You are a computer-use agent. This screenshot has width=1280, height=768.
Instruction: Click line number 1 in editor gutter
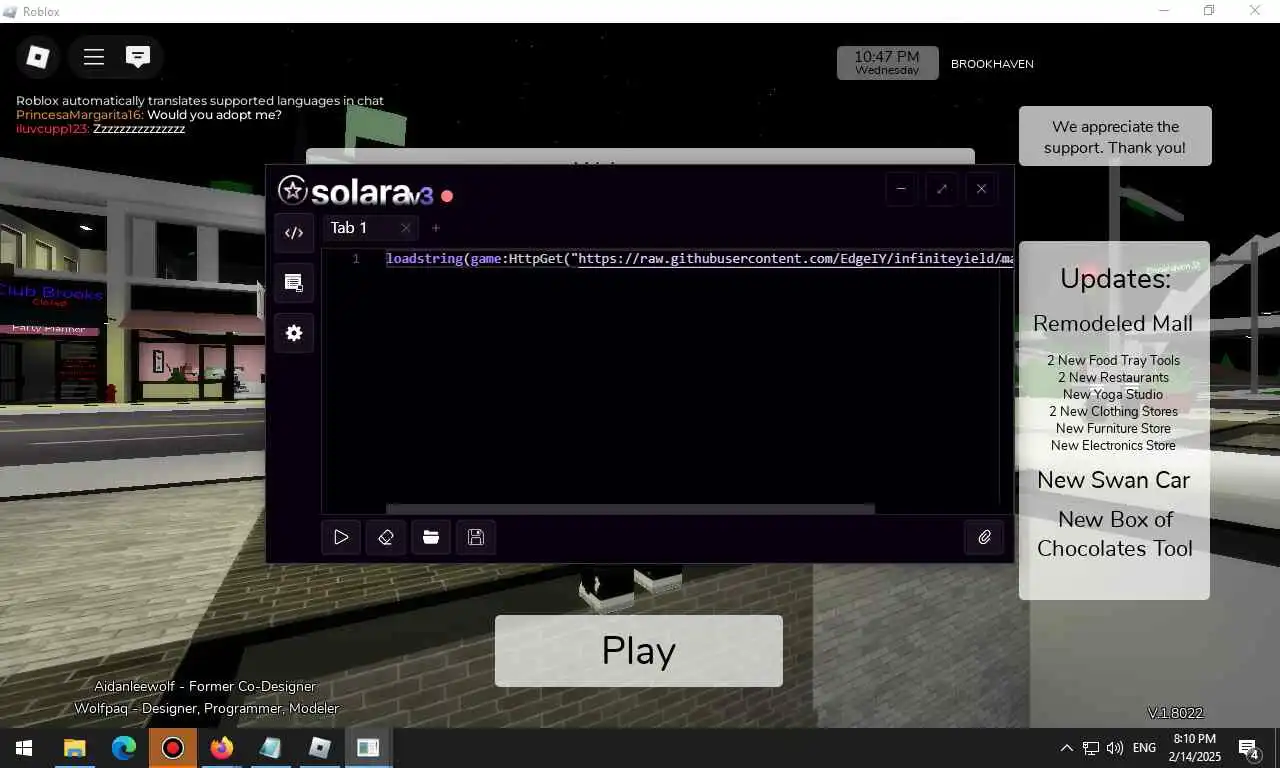(356, 259)
